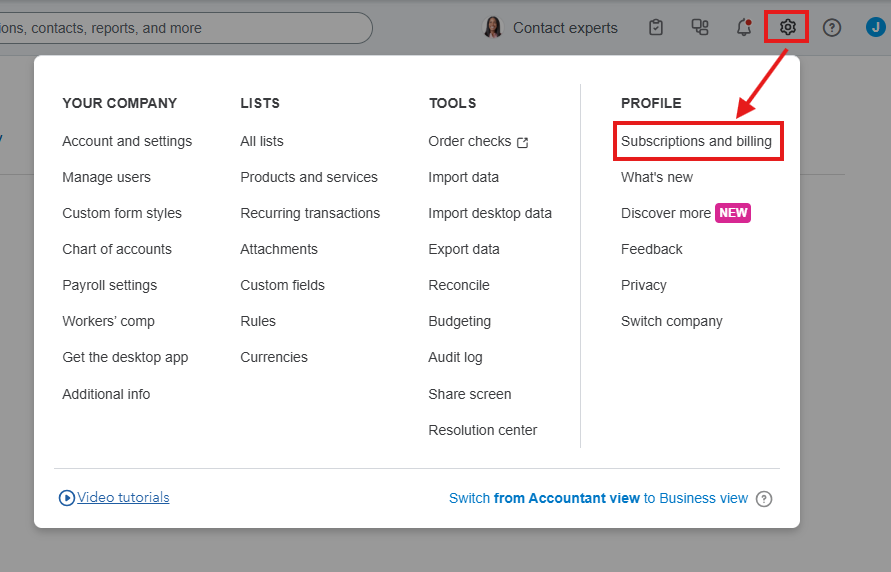This screenshot has width=891, height=572.
Task: Open the Settings gear icon
Action: [787, 27]
